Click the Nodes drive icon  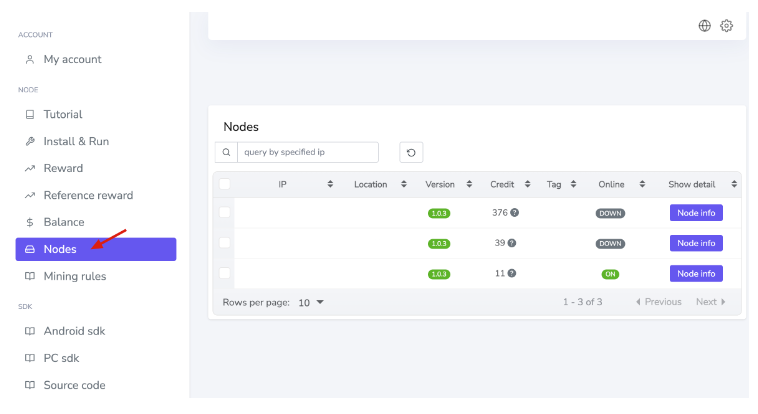(30, 249)
